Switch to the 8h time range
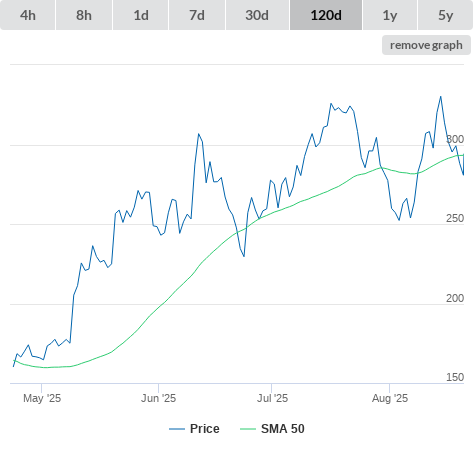Viewport: 474px width, 455px height. (84, 15)
